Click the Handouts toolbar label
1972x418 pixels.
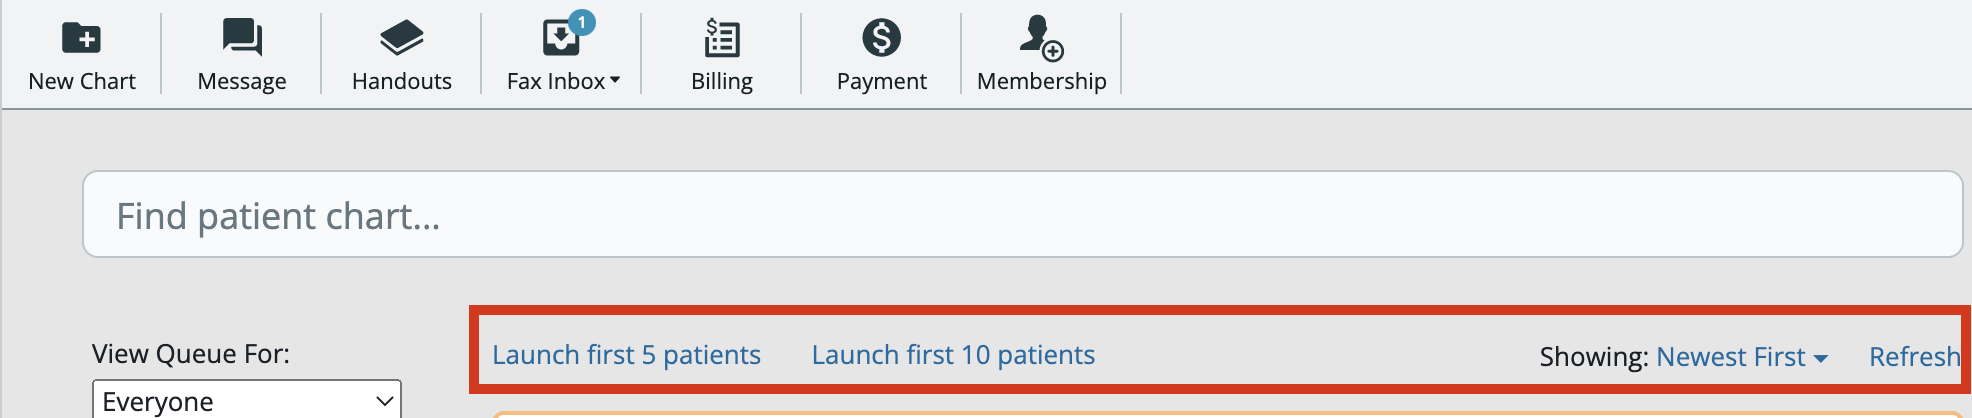402,81
